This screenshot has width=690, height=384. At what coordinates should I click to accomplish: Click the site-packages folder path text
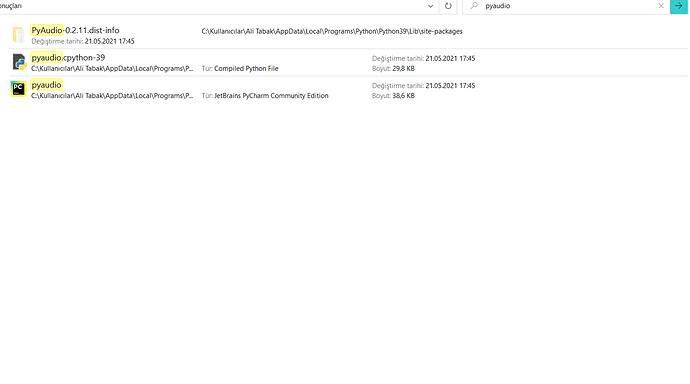(332, 31)
